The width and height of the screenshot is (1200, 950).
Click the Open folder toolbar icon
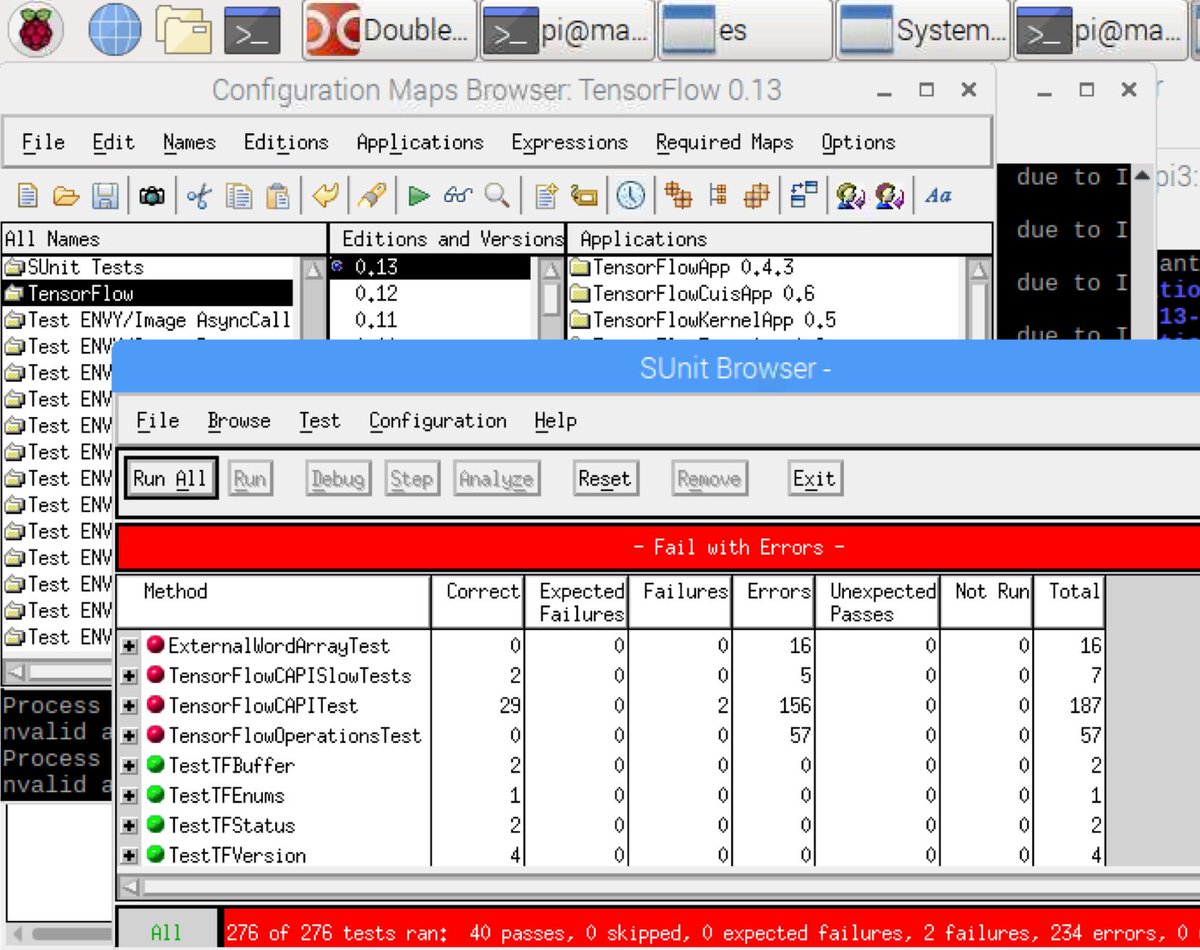click(x=66, y=196)
